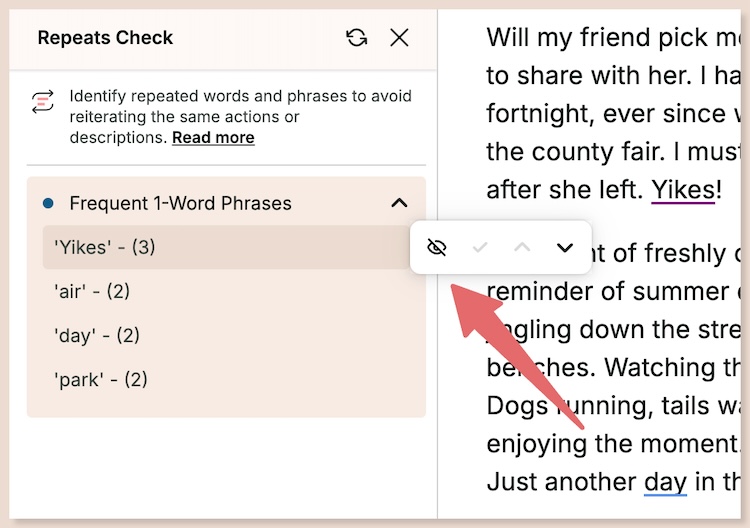Choose the 'day' - (2) repeated word
Image resolution: width=750 pixels, height=528 pixels.
(96, 335)
